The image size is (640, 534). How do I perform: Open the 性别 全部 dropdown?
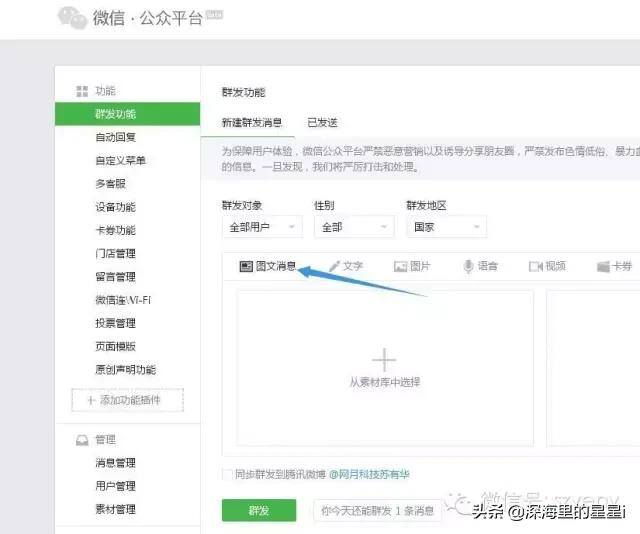[x=354, y=227]
